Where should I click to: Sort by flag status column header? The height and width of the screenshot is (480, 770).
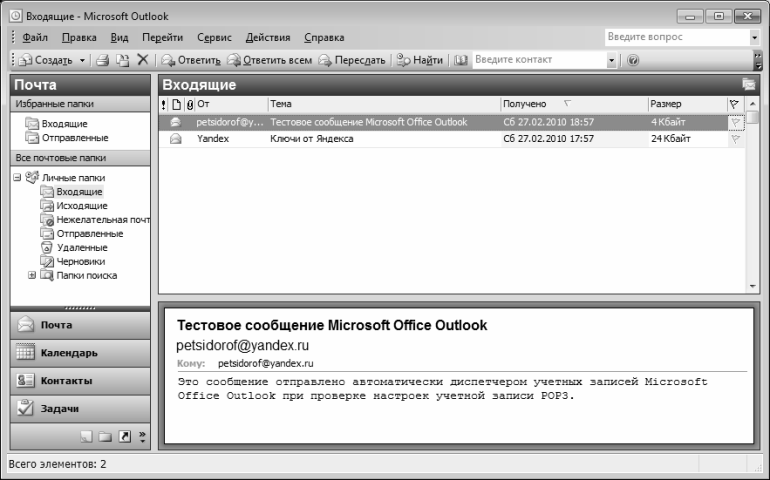click(x=734, y=104)
